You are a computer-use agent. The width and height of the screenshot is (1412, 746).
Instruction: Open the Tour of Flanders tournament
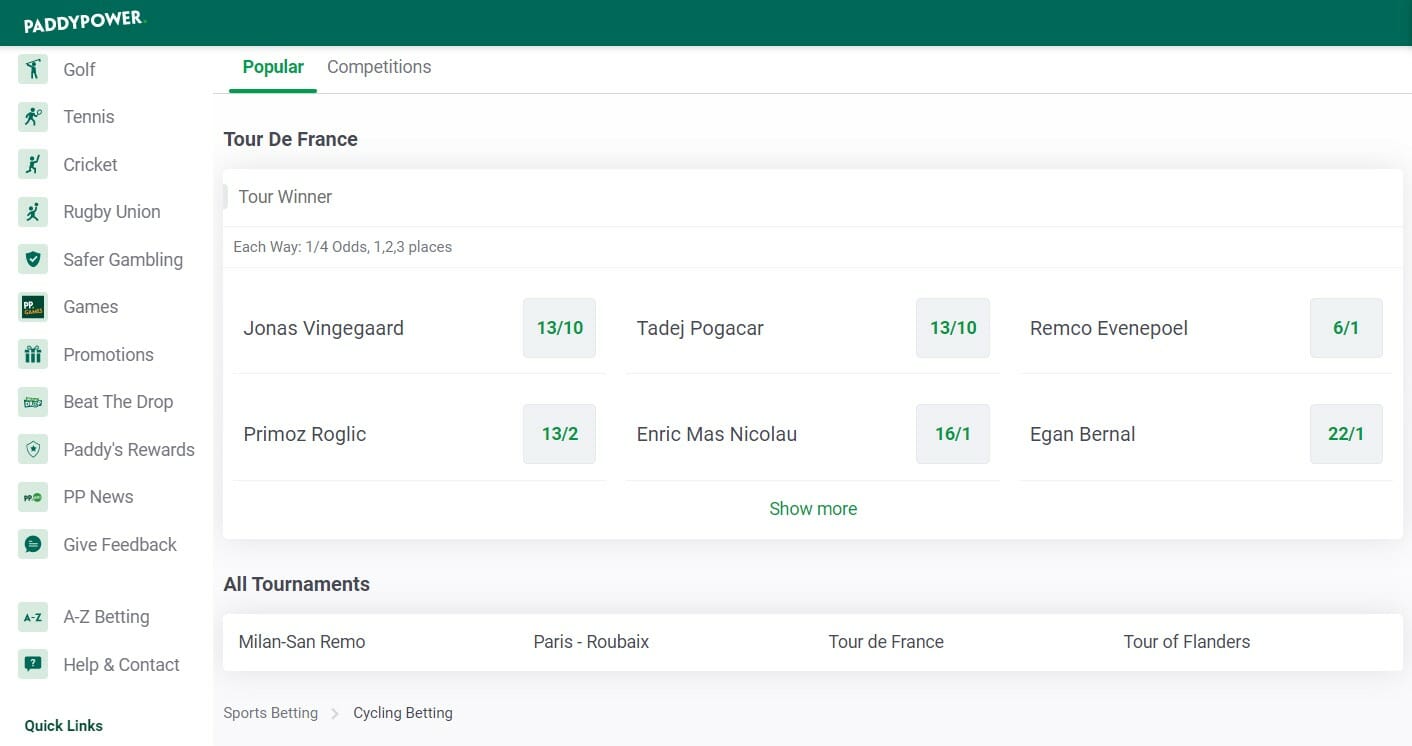[1187, 642]
